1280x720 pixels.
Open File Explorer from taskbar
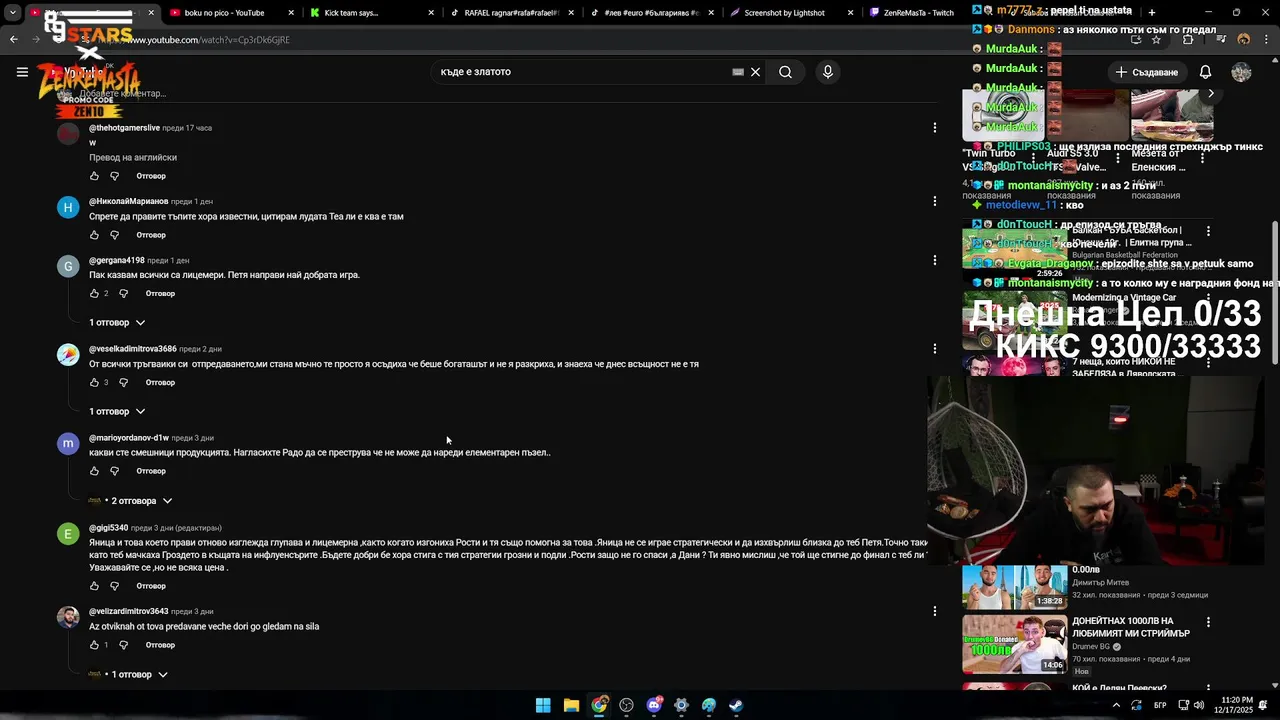[571, 705]
